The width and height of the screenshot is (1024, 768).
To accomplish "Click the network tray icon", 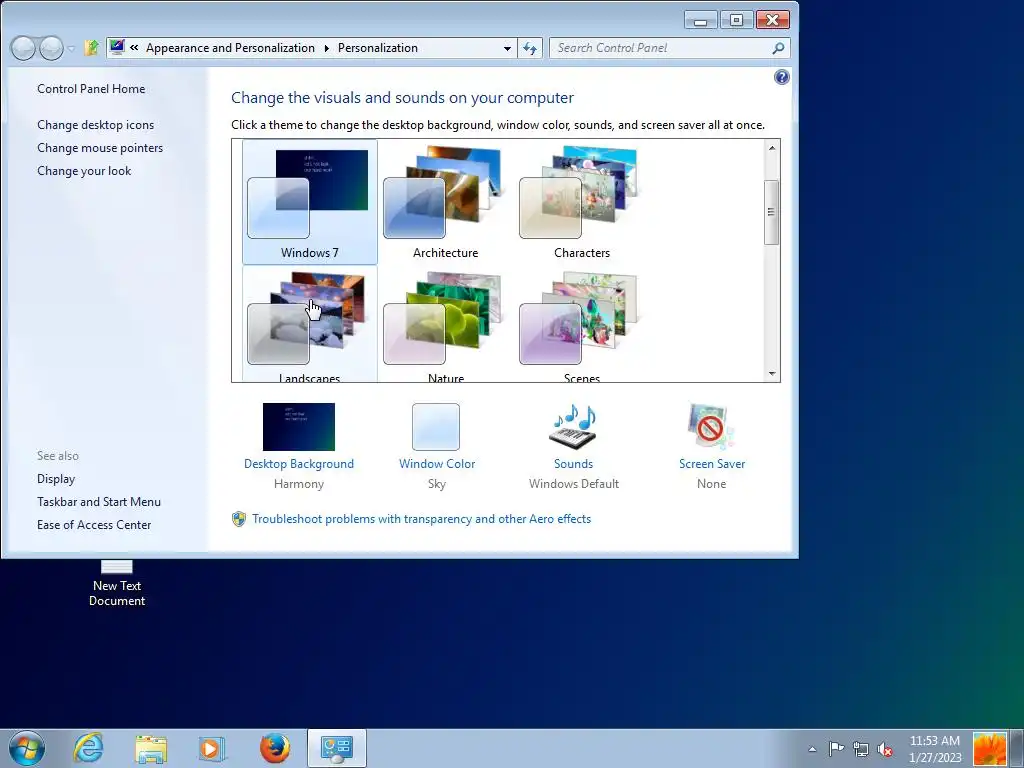I will pyautogui.click(x=861, y=749).
